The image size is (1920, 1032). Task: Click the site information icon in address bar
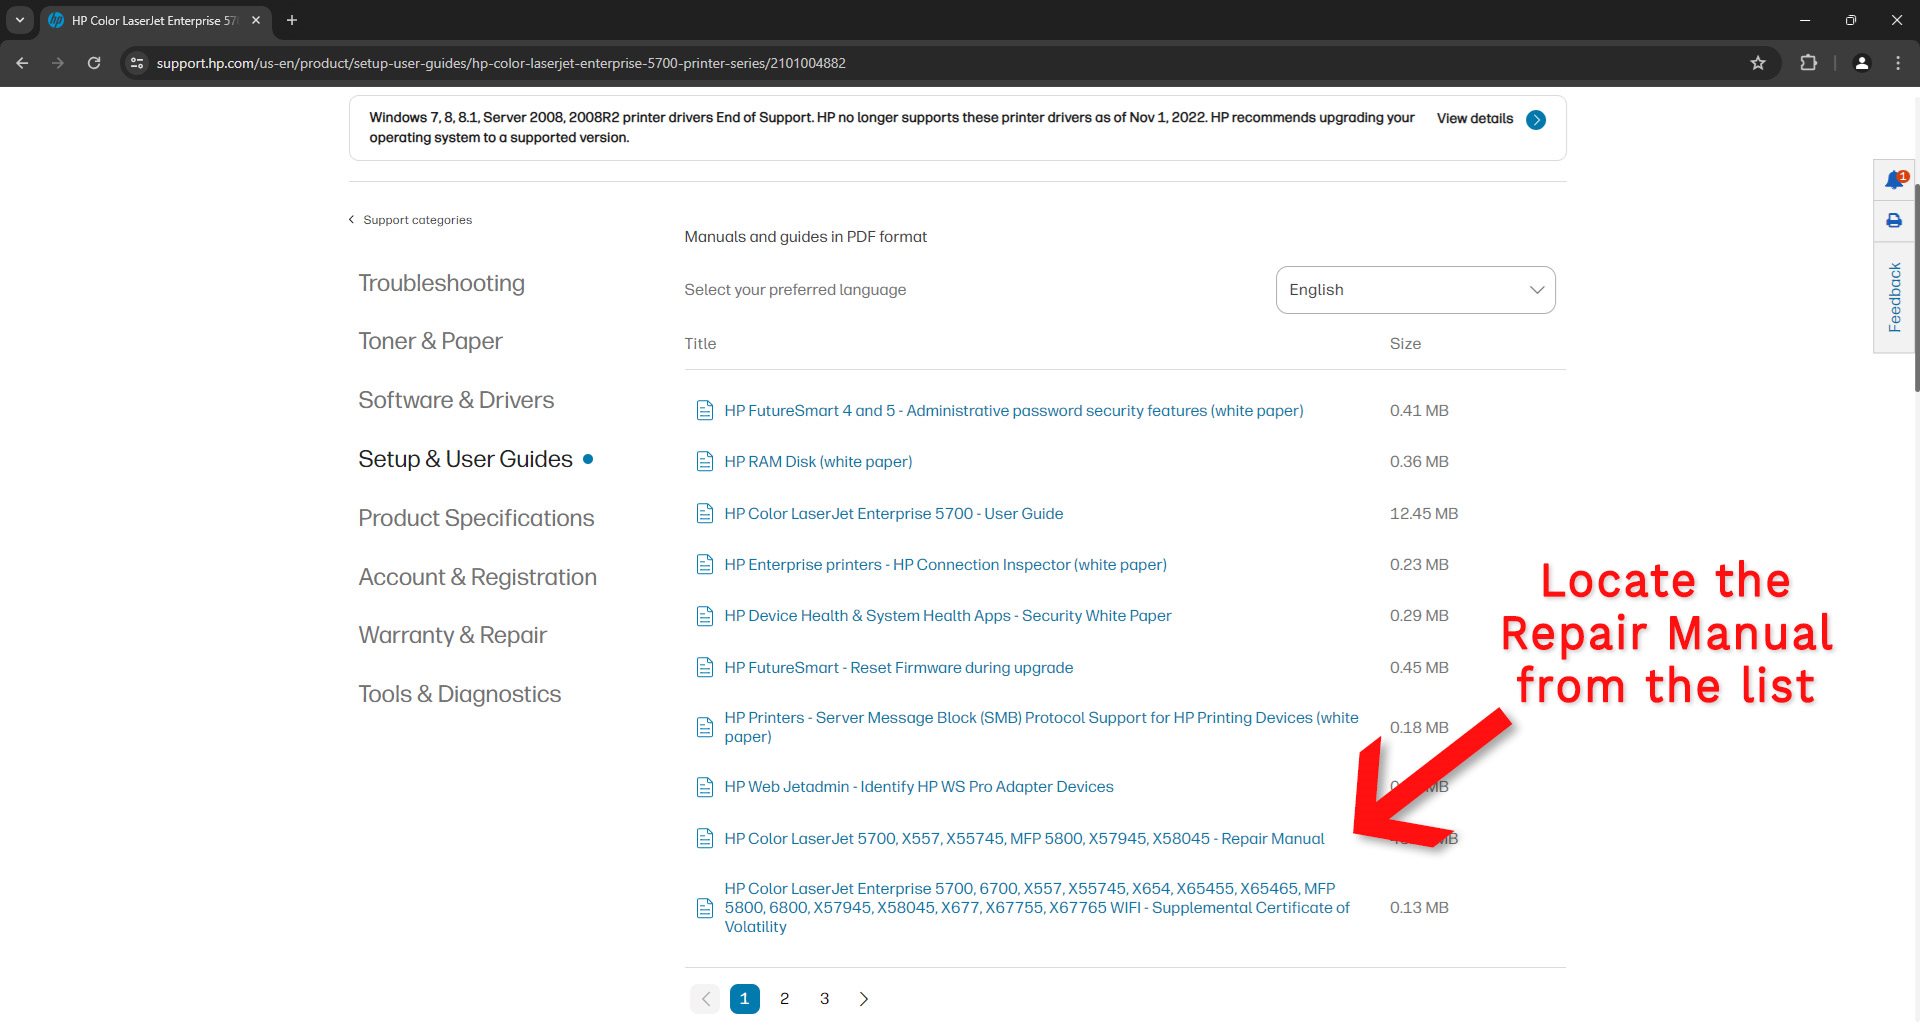tap(137, 63)
